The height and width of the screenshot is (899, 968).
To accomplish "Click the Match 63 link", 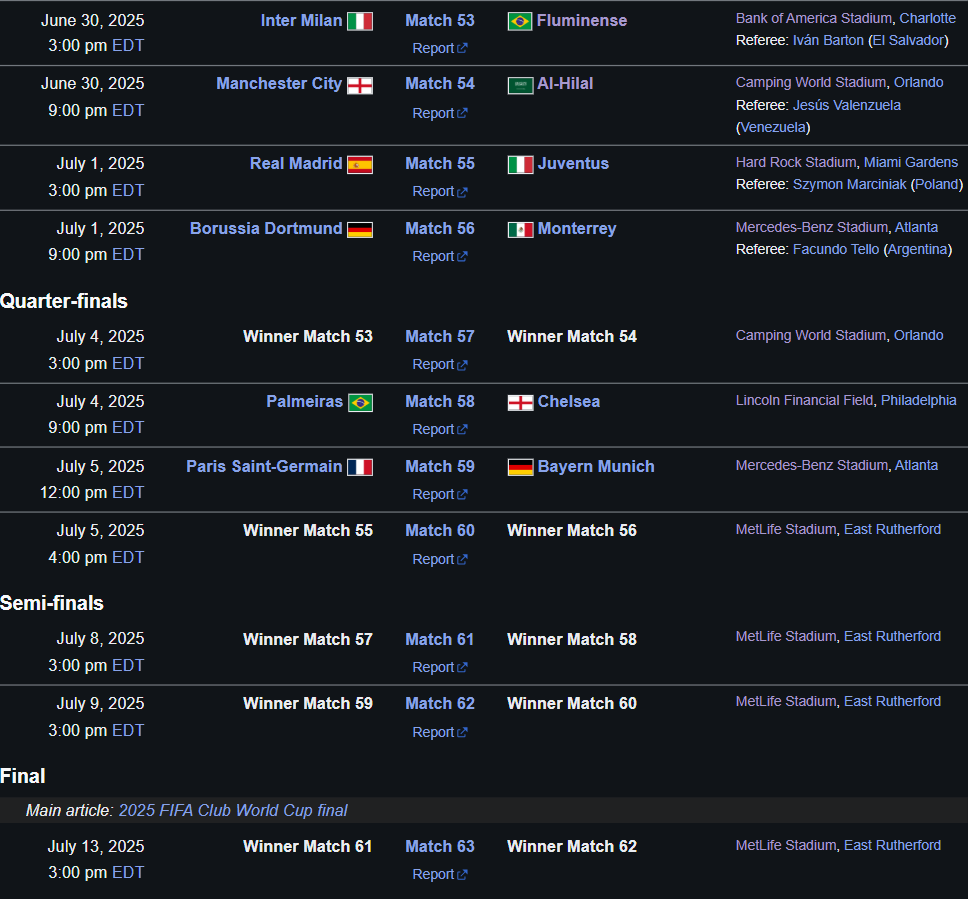I will pos(440,847).
